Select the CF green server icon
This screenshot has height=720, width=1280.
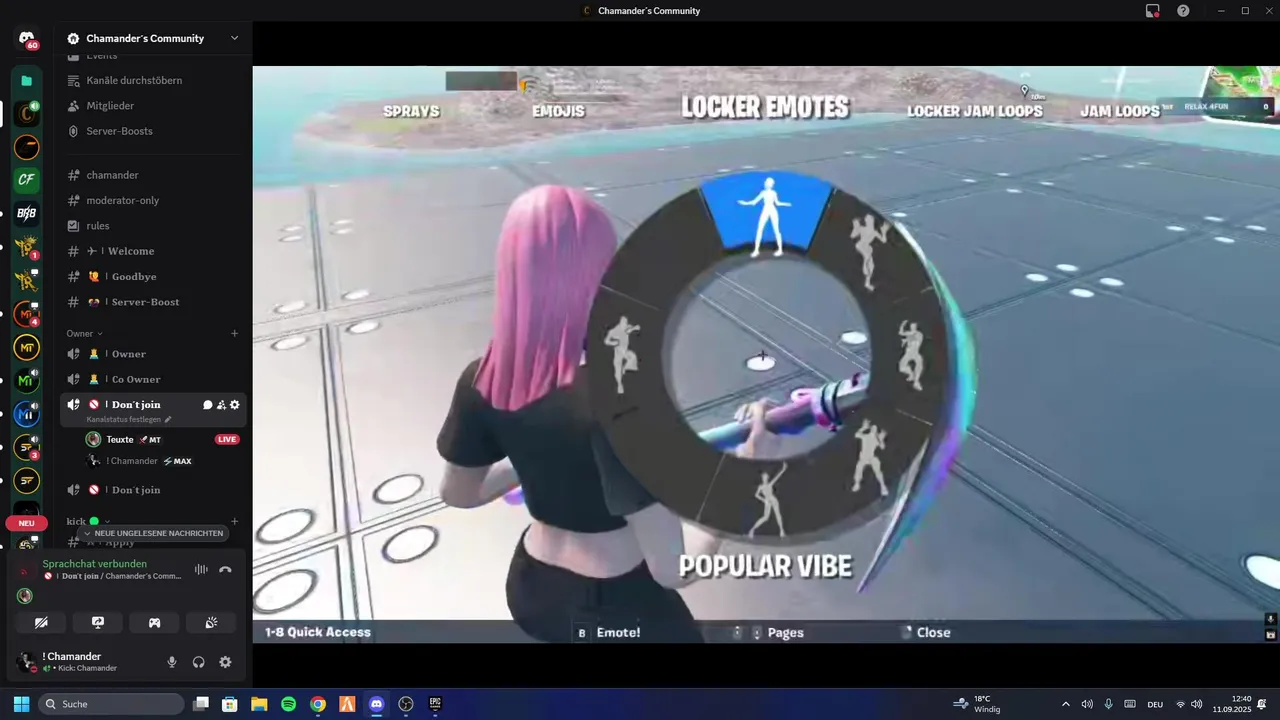27,179
